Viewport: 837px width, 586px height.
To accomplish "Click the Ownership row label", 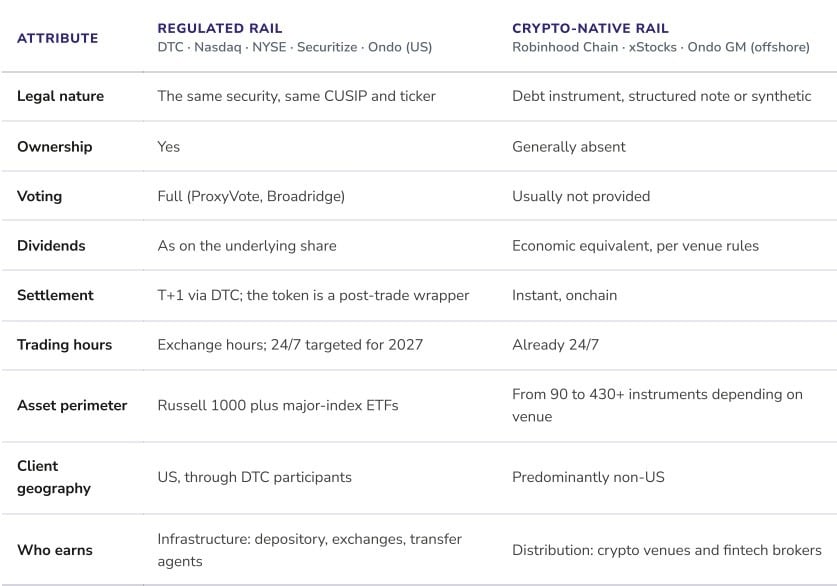I will click(x=54, y=147).
